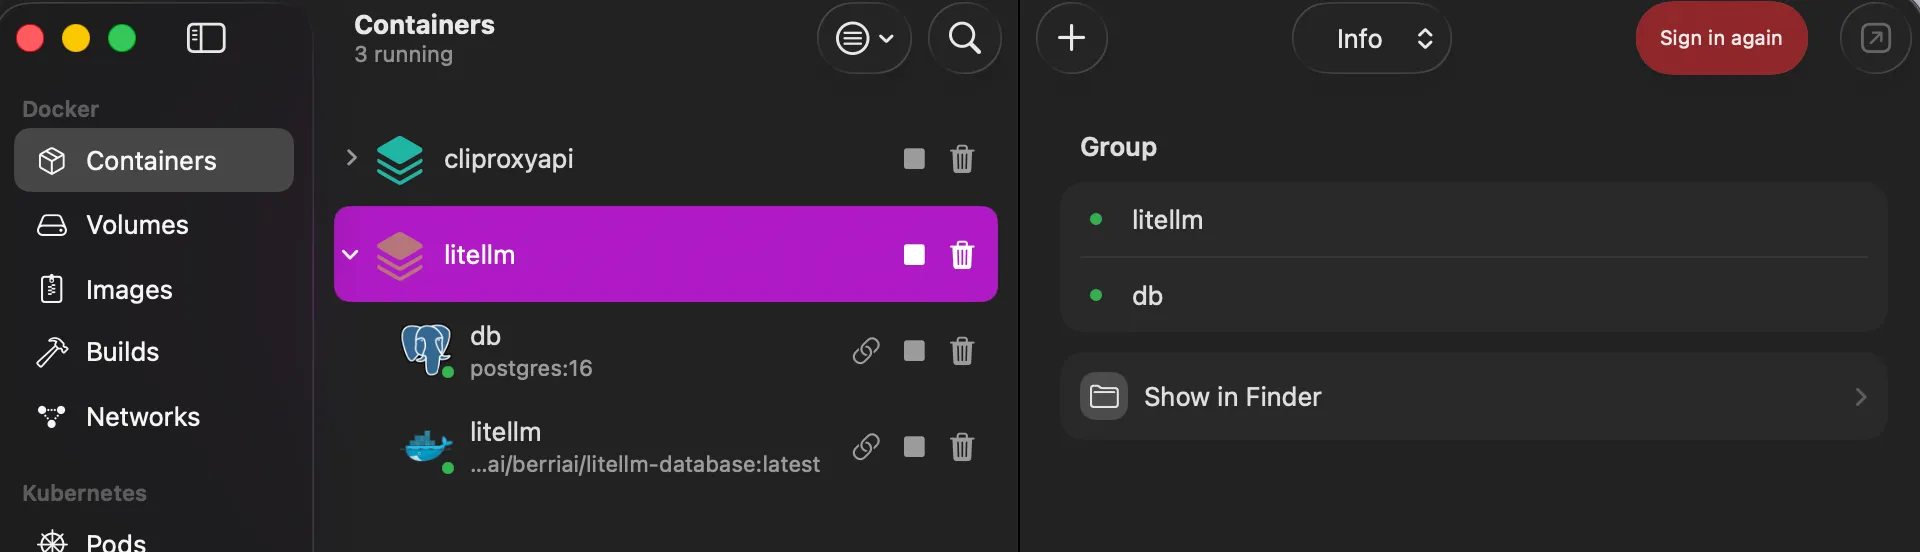The height and width of the screenshot is (552, 1920).
Task: Open link for litellm-database container
Action: [x=866, y=447]
